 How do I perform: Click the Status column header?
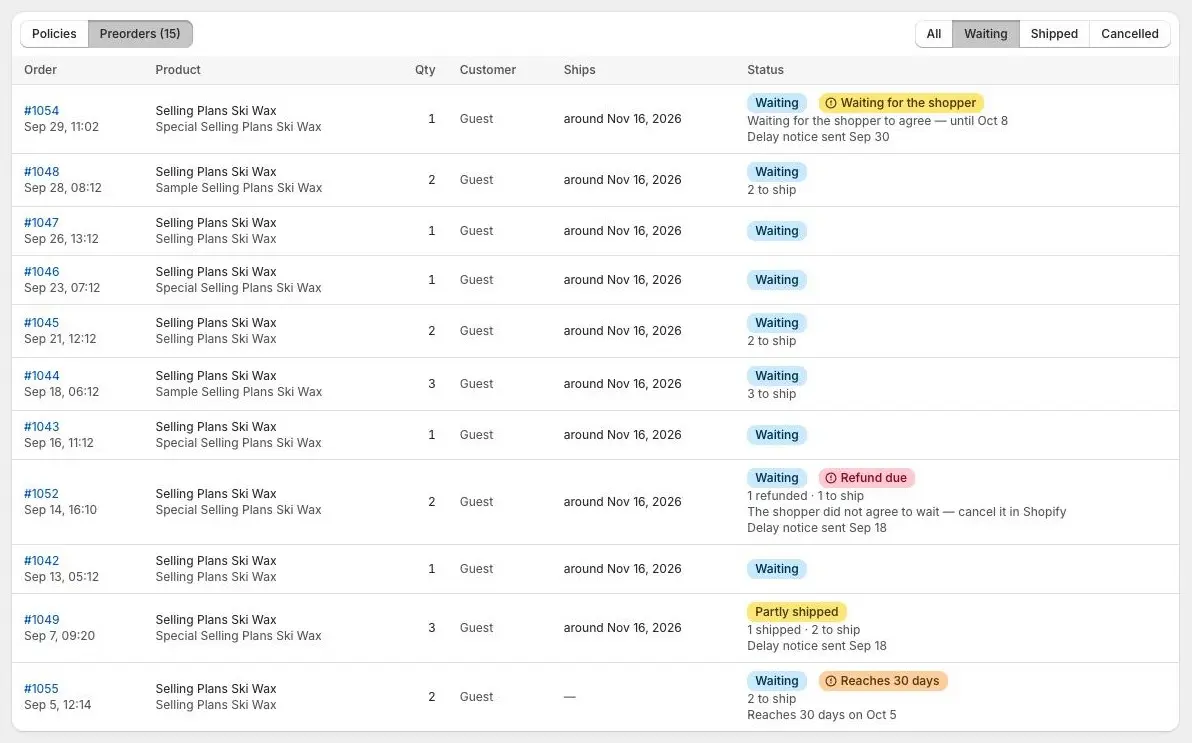click(765, 69)
